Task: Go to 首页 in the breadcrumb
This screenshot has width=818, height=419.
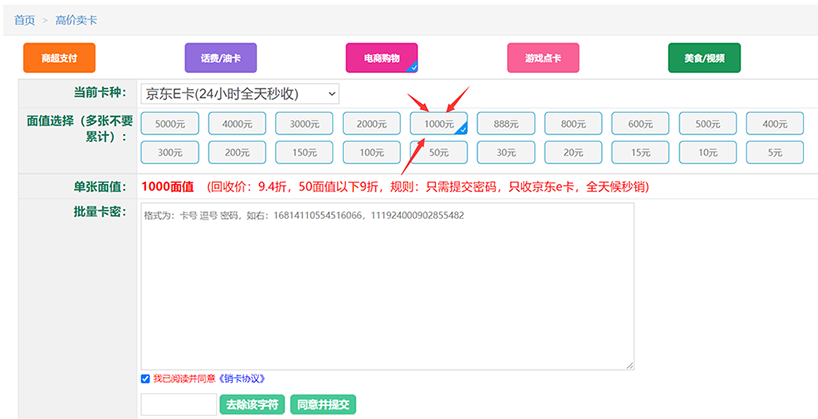Action: pos(24,20)
